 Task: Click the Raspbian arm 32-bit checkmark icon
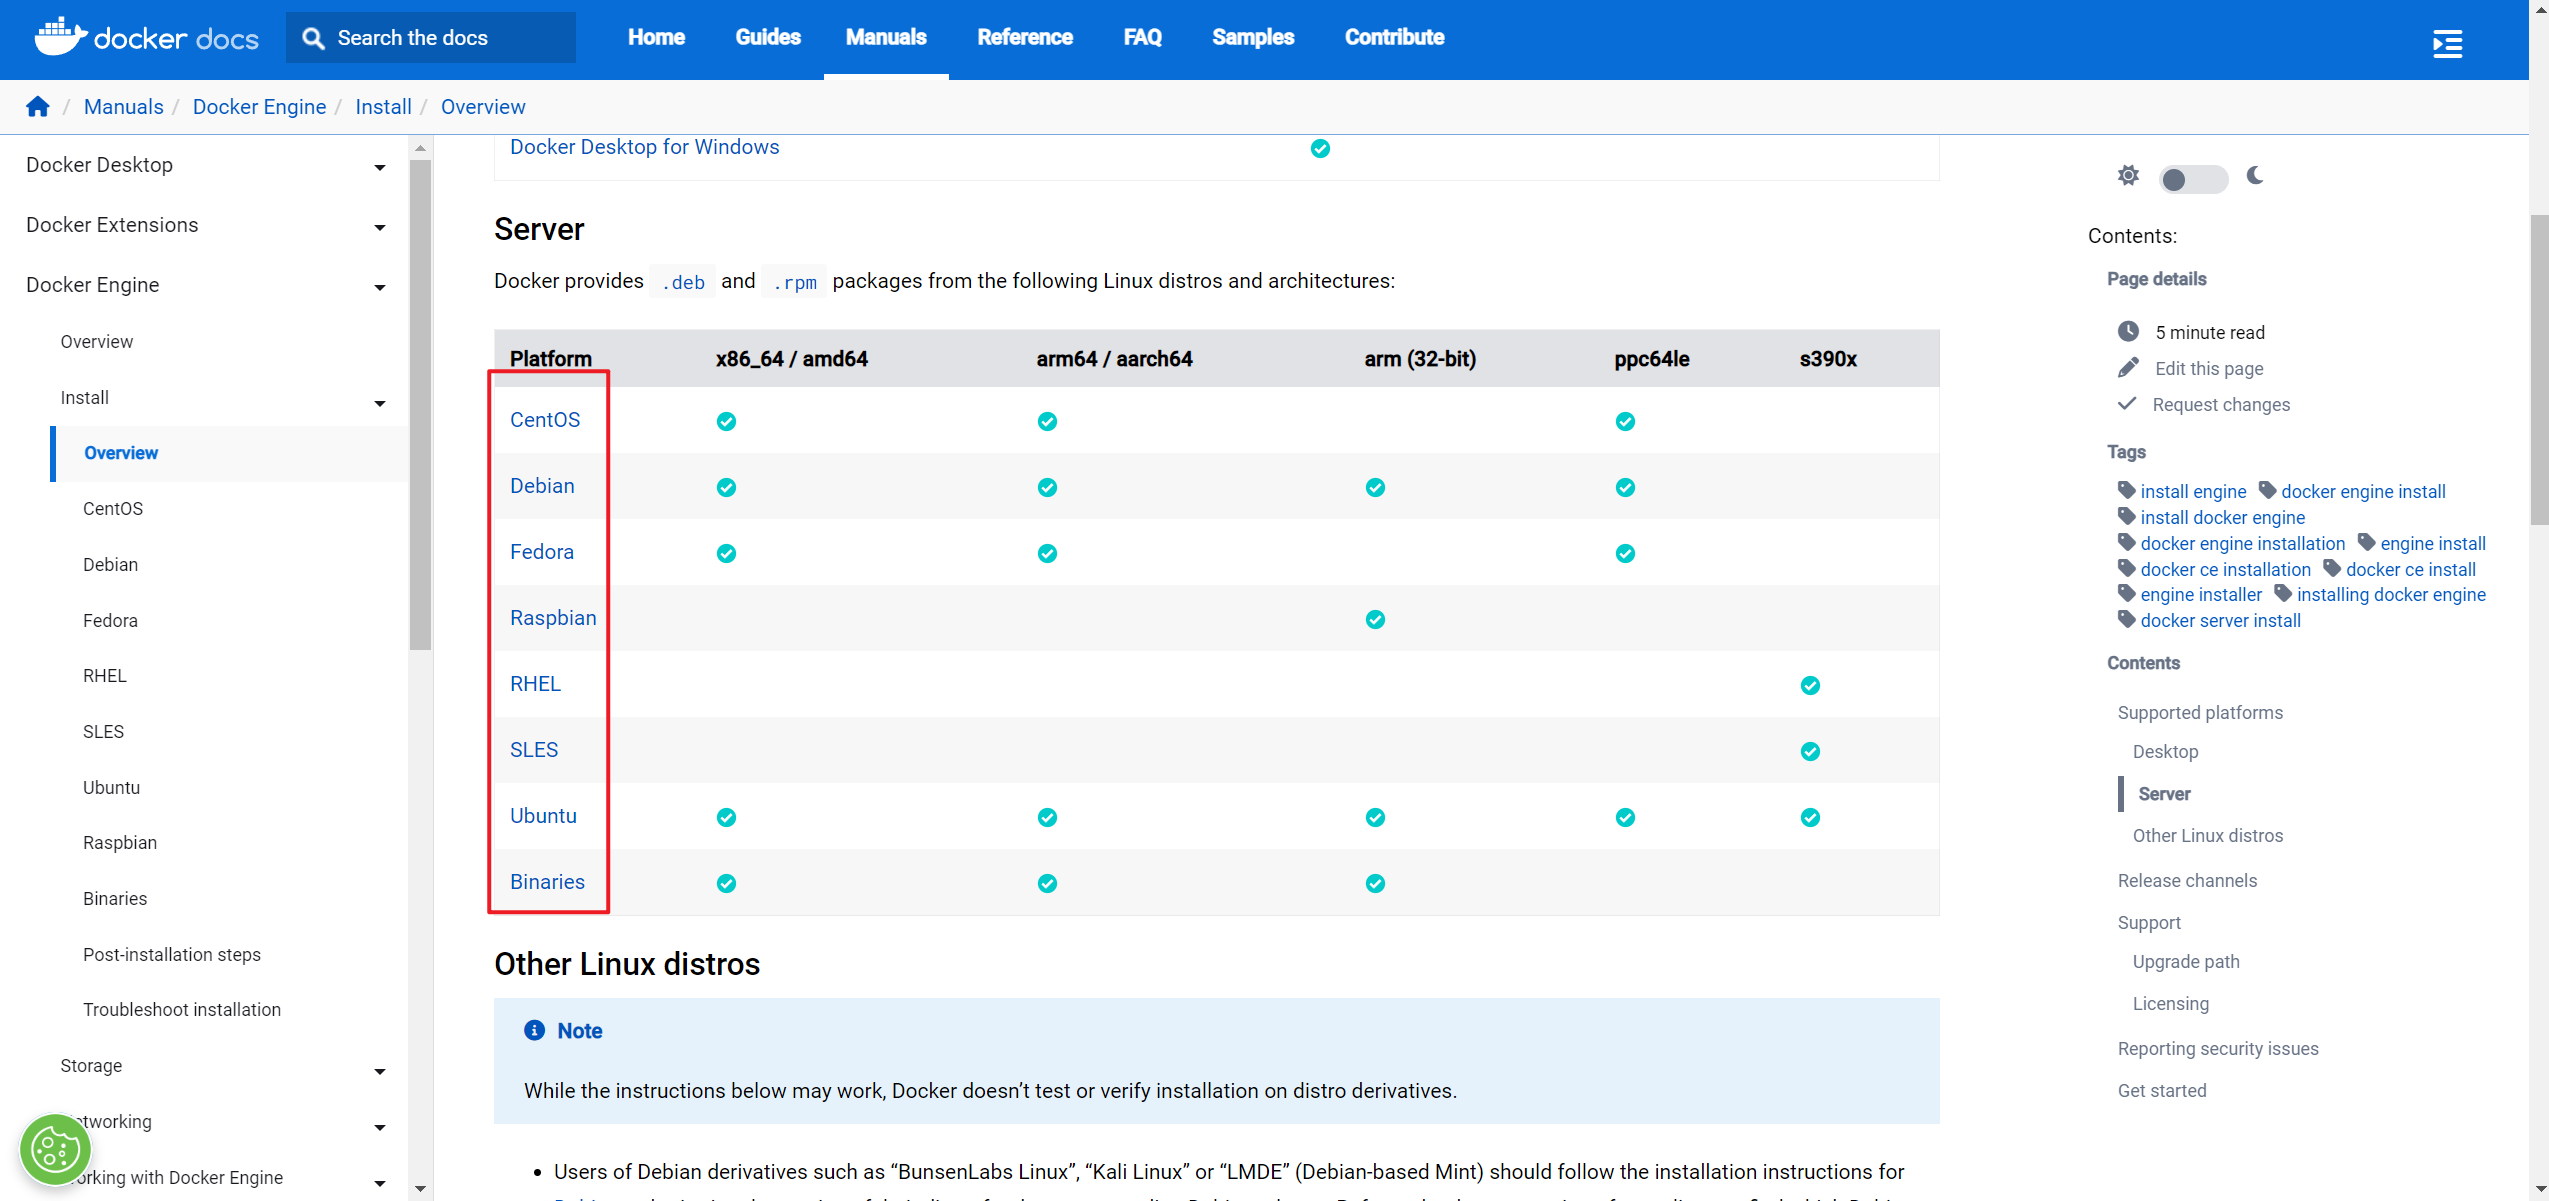click(1375, 619)
